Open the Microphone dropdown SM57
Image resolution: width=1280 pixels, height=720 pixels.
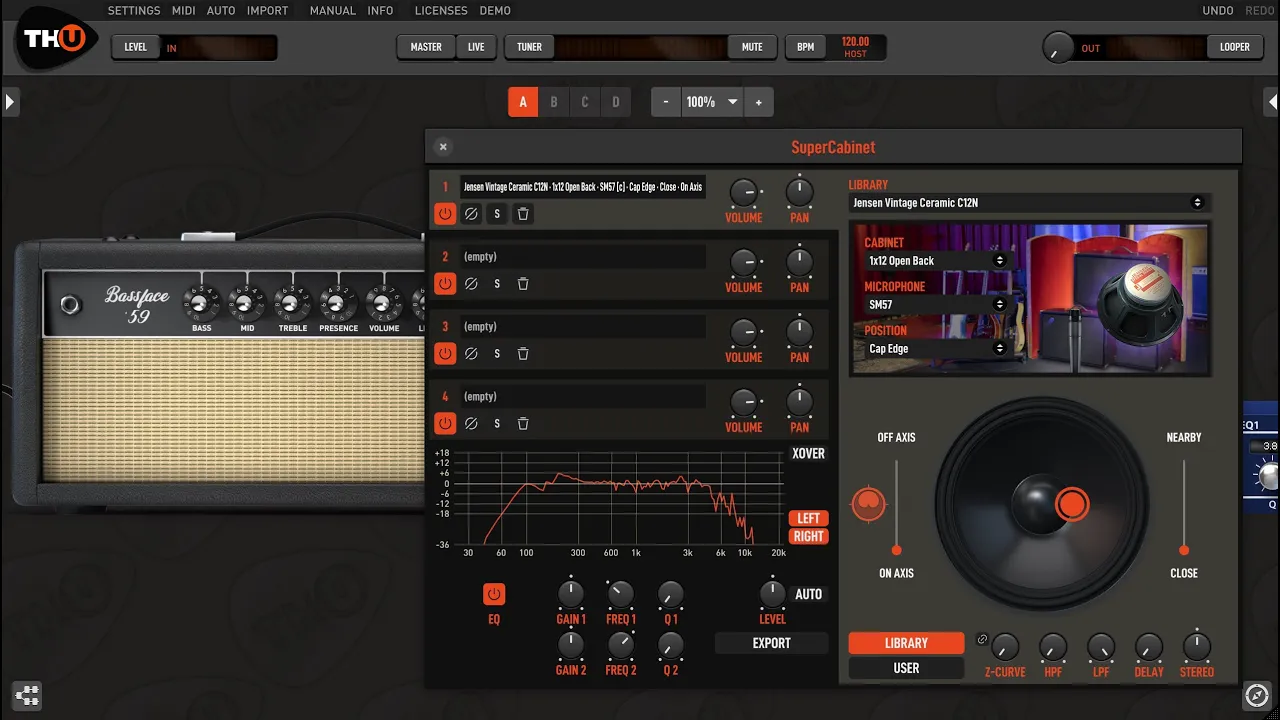[936, 304]
